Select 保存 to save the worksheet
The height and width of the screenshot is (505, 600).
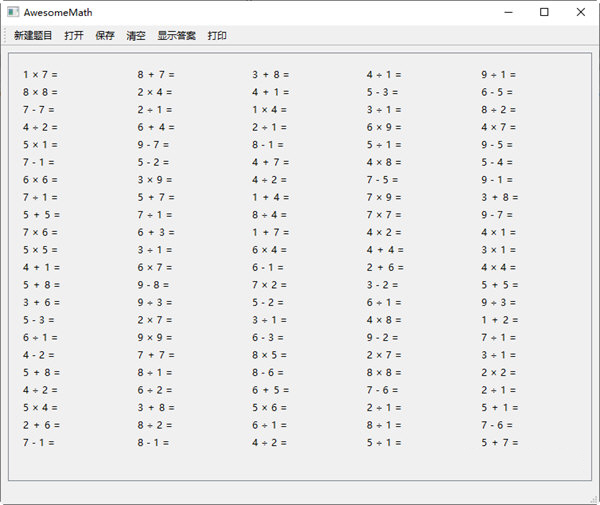coord(105,36)
